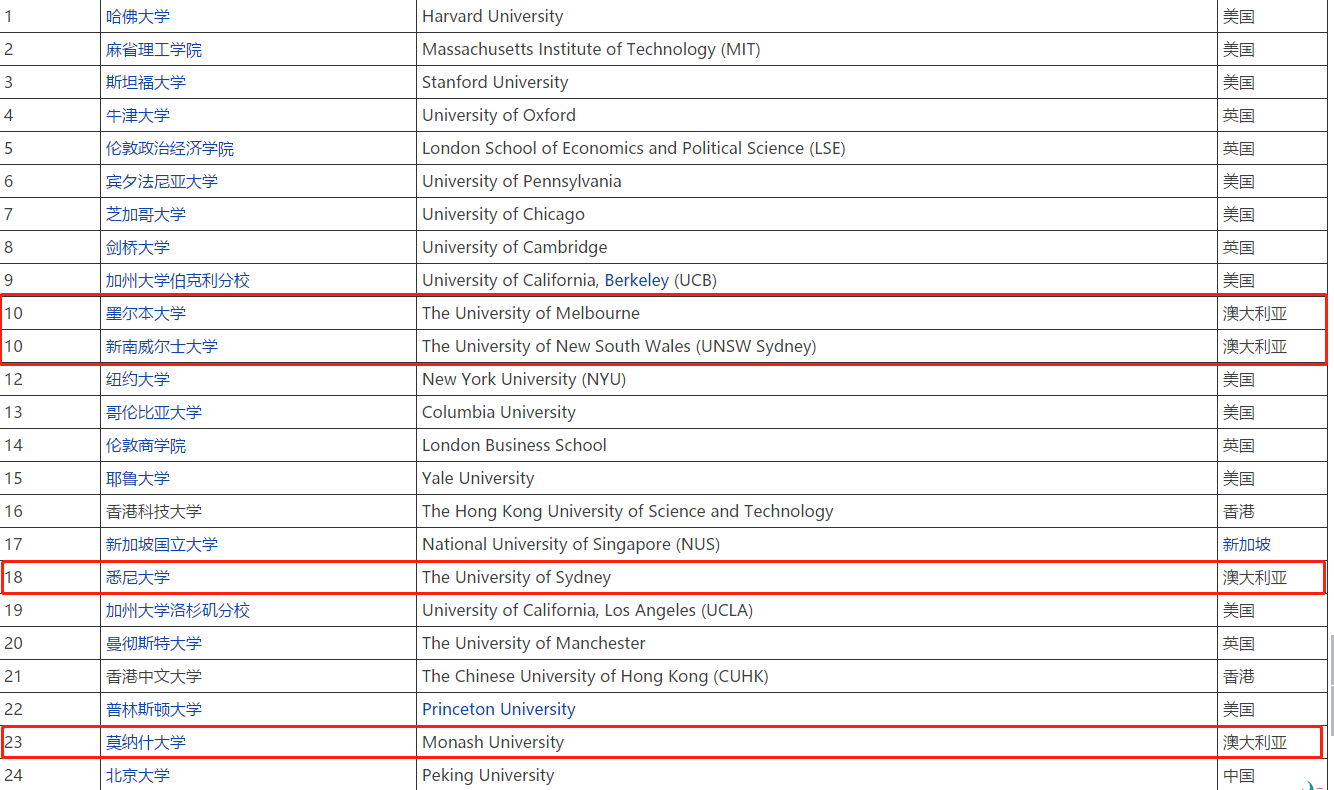The image size is (1334, 790).
Task: Click the 纽约大学 link
Action: click(x=138, y=379)
